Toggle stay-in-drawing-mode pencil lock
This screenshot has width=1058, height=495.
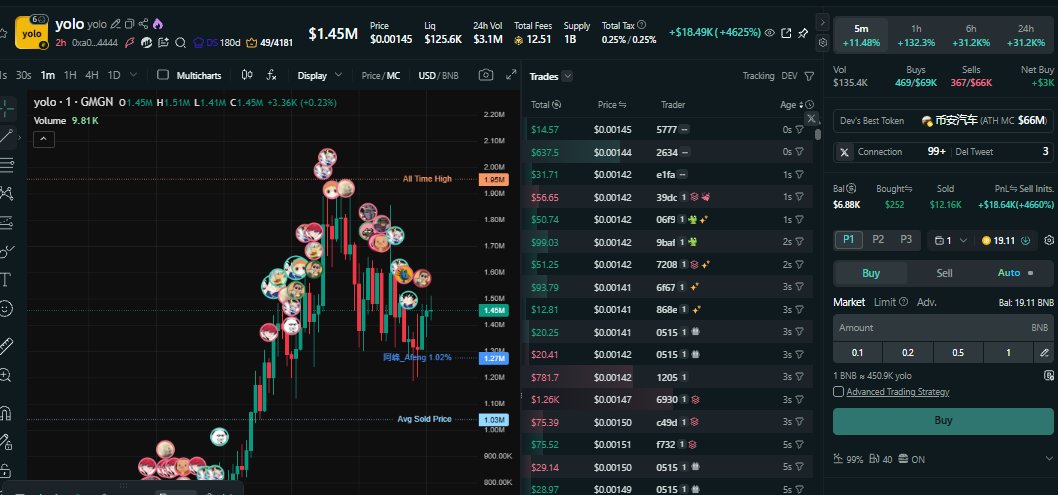click(x=5, y=442)
